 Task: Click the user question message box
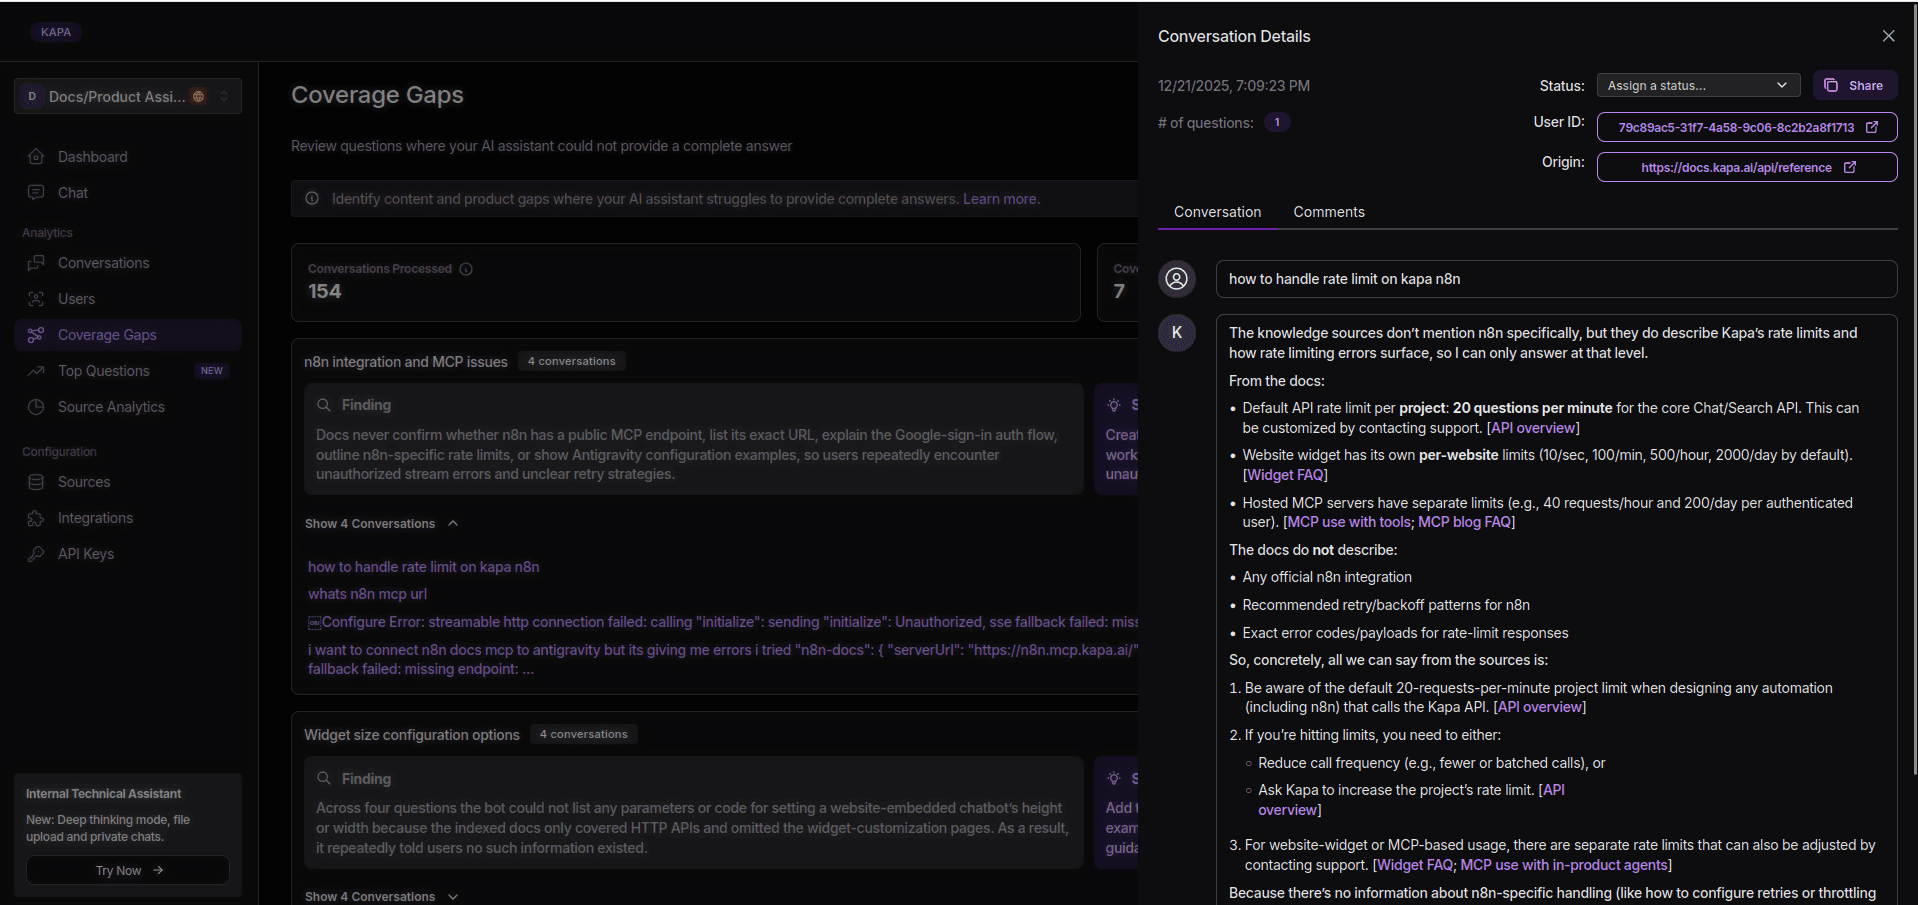[x=1556, y=279]
